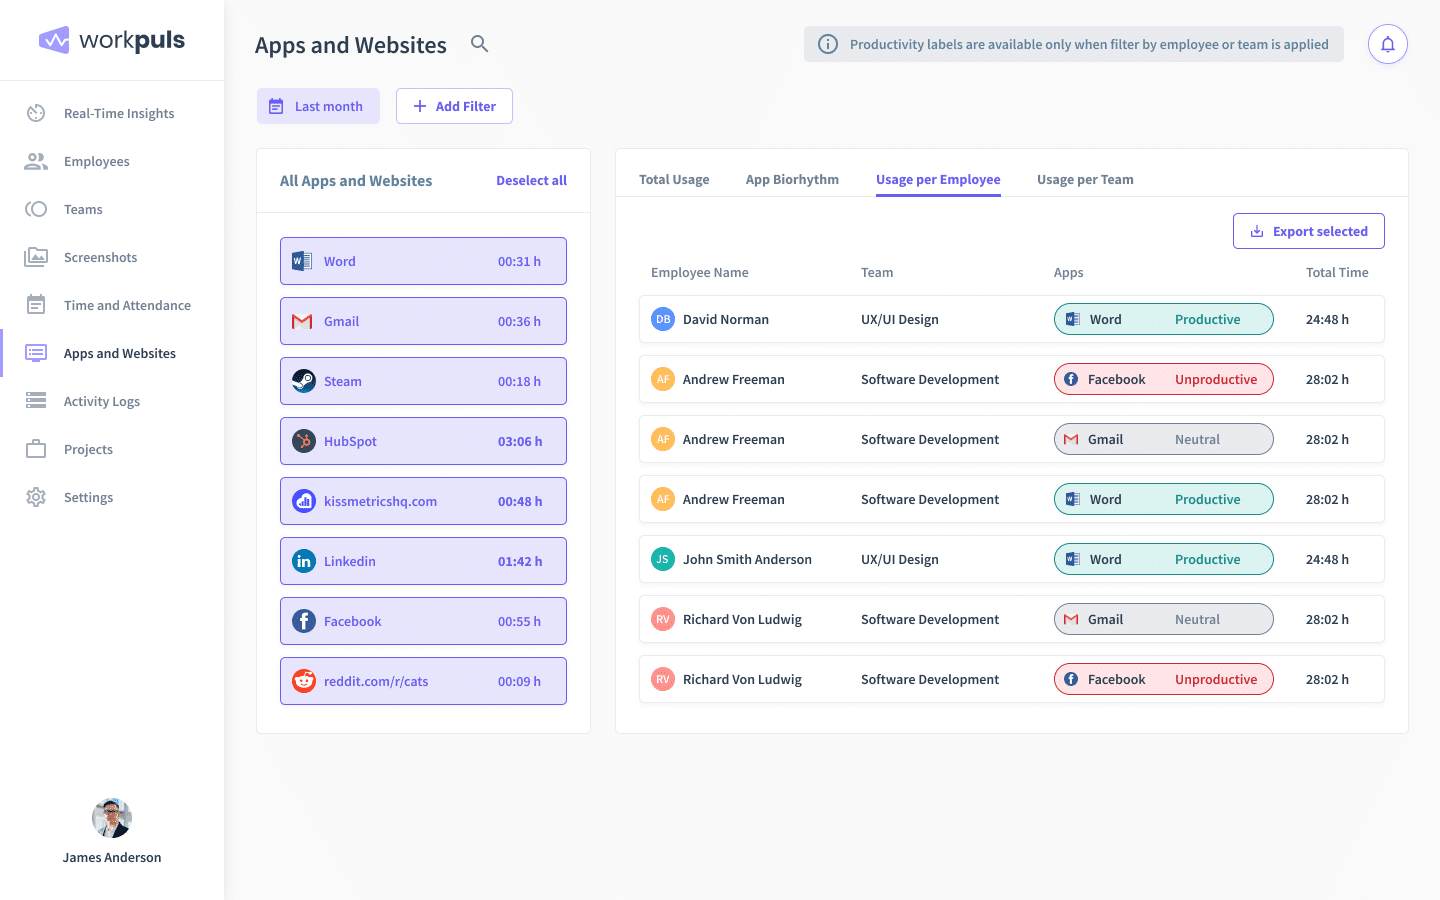Screen dimensions: 1440x900
Task: Toggle the Steam app selection
Action: [x=423, y=381]
